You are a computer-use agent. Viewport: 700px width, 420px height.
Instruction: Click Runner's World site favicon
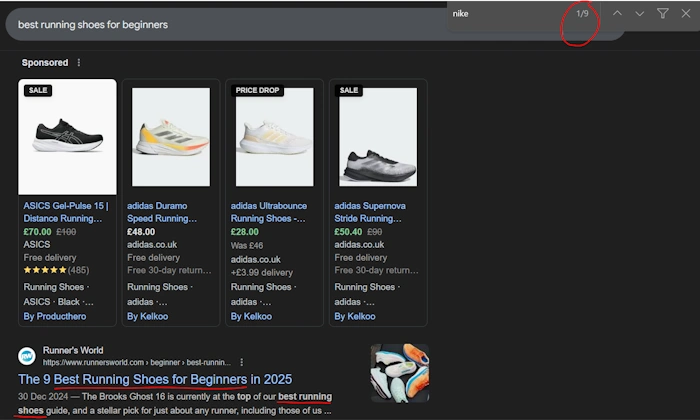pos(27,356)
